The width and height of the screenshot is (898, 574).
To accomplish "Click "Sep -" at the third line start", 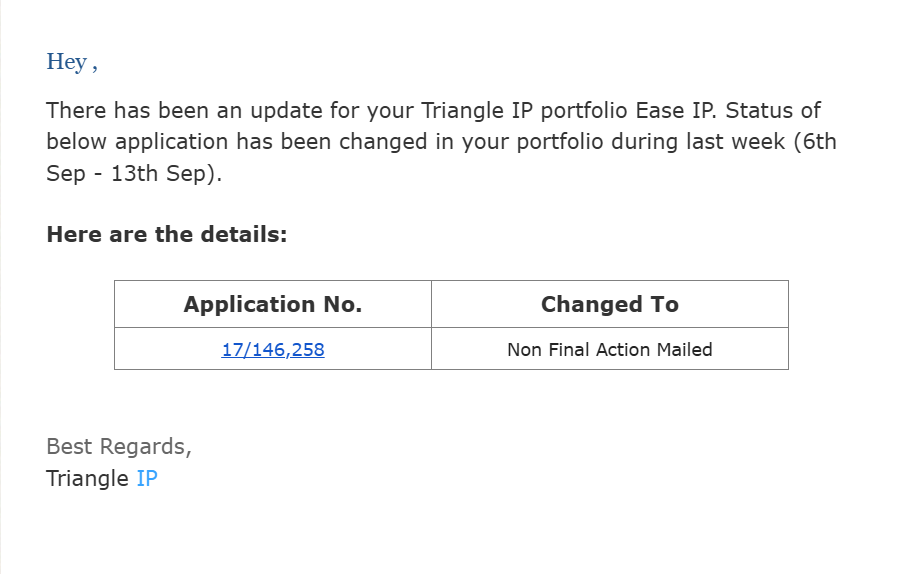I will point(72,171).
